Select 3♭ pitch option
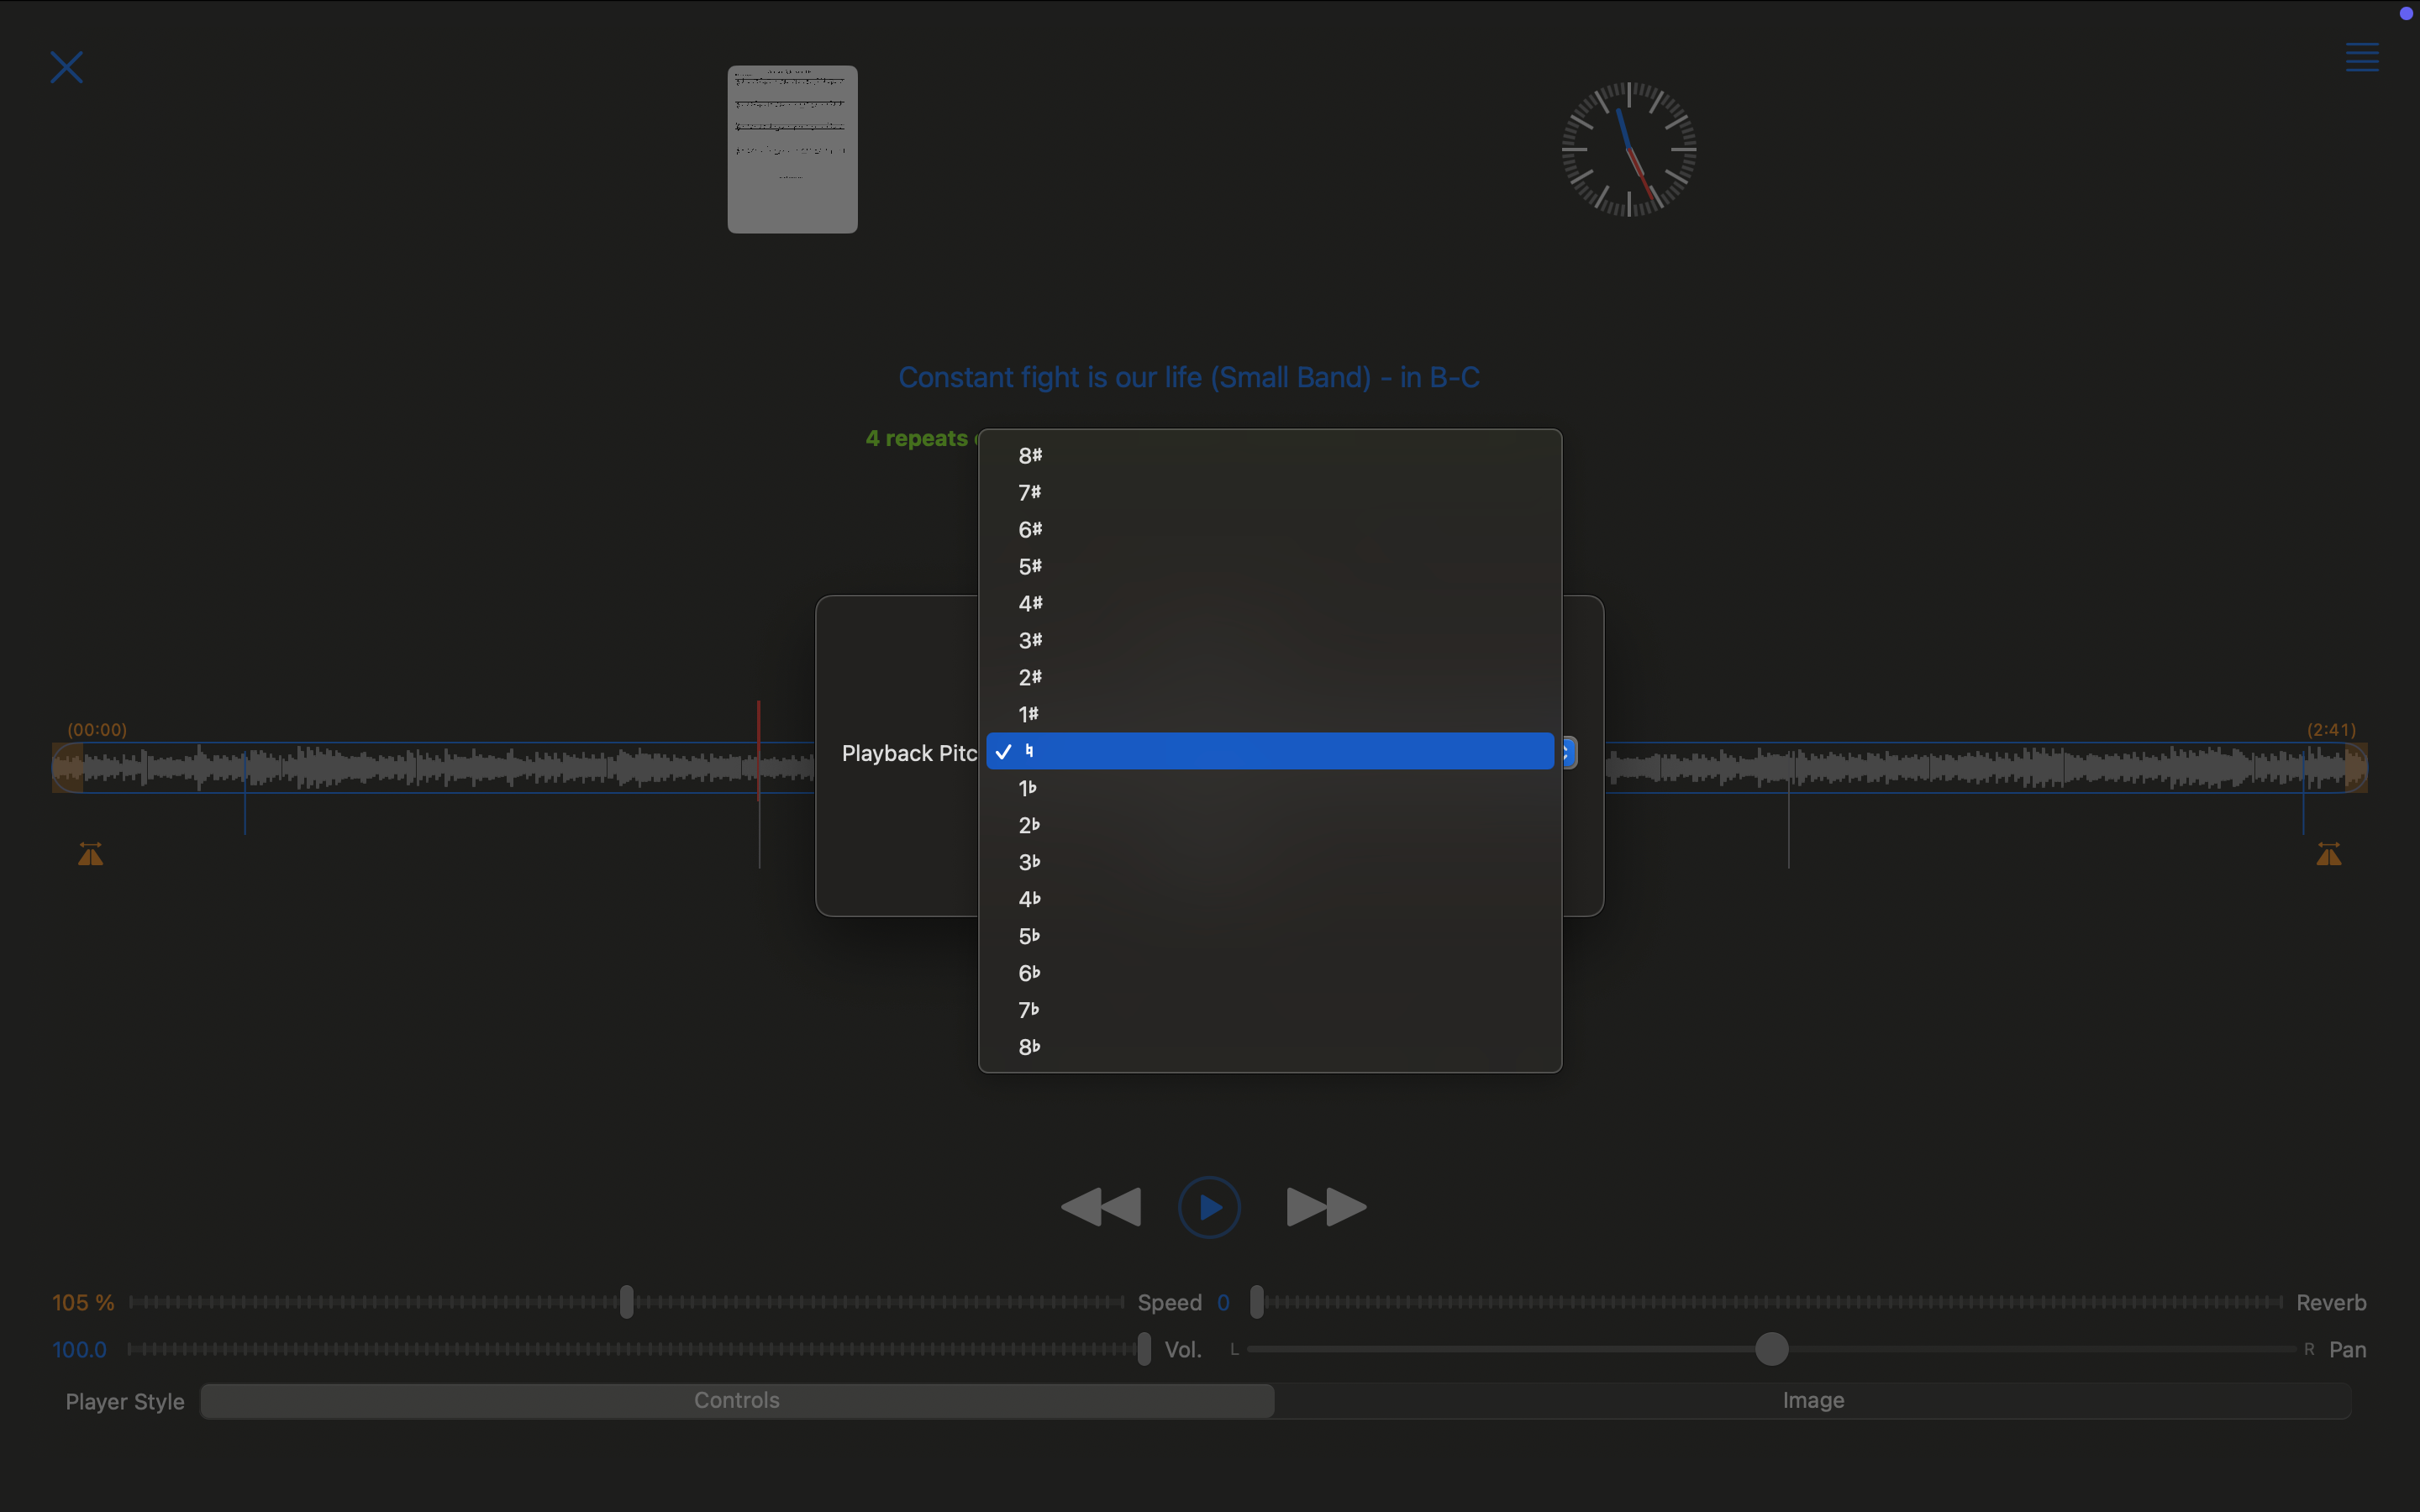Screen dimensions: 2420x1512 [1270, 862]
